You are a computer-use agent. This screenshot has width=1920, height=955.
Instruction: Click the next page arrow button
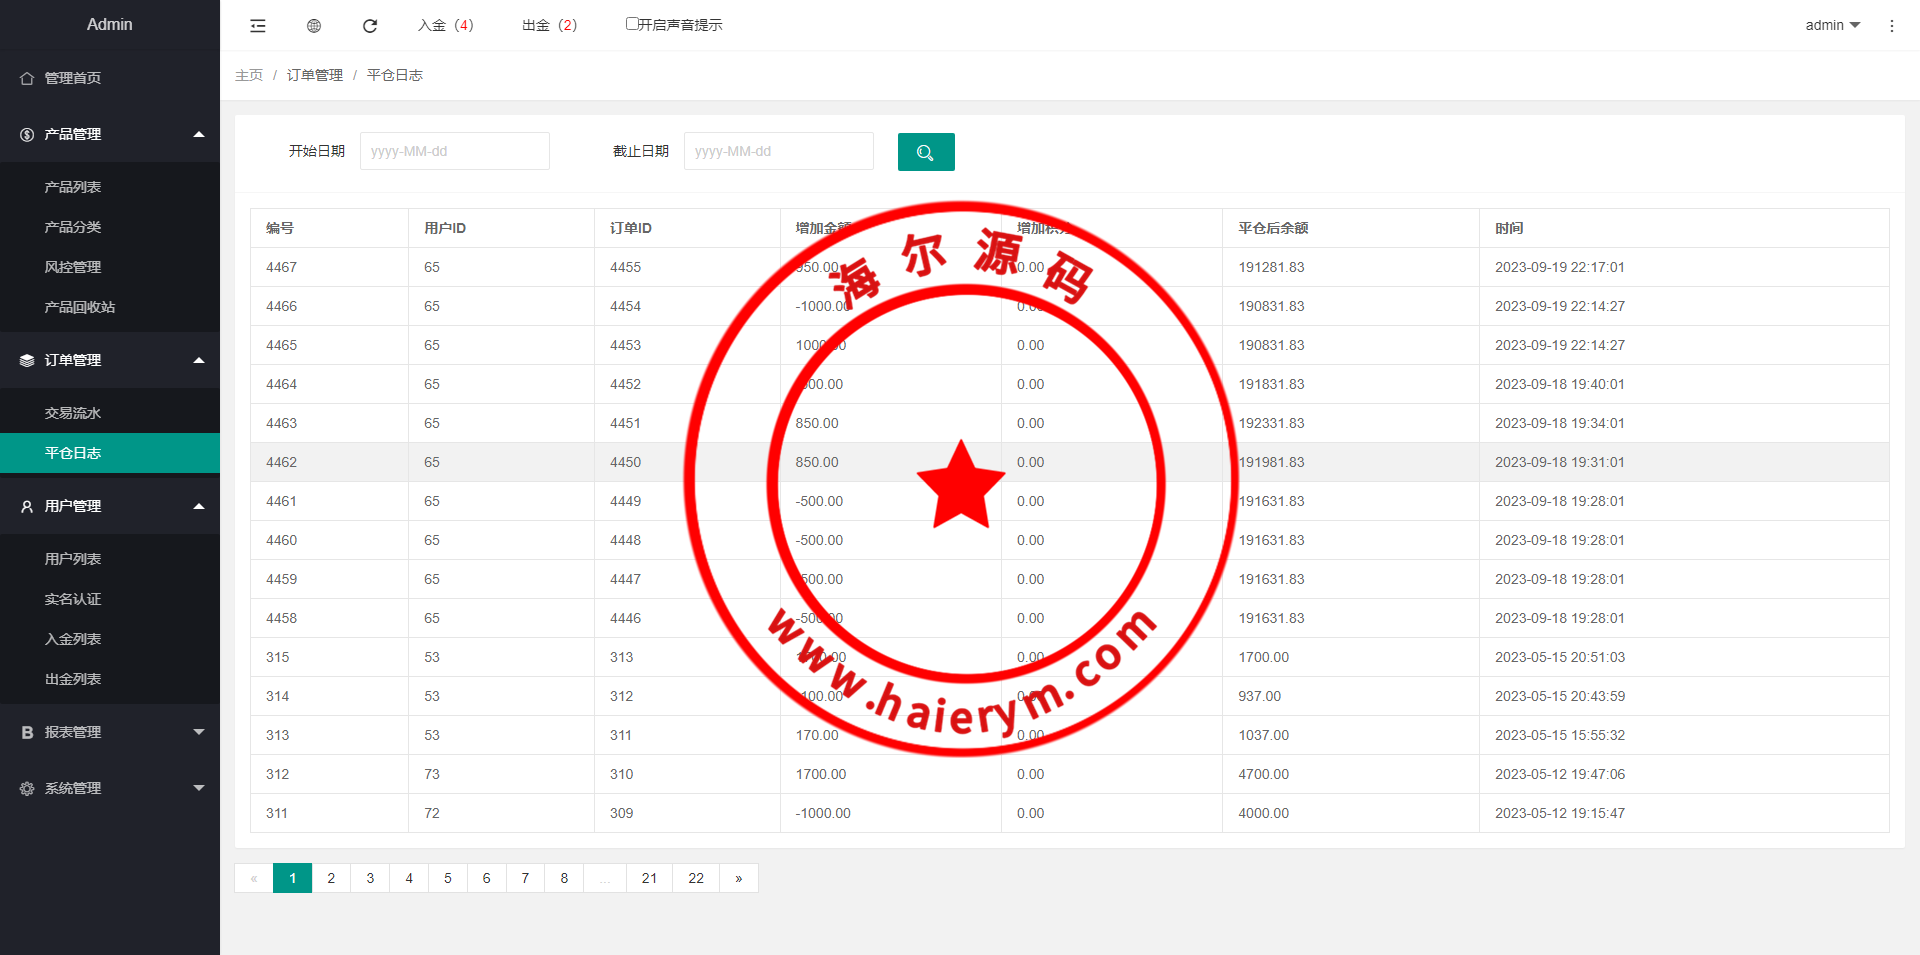739,878
